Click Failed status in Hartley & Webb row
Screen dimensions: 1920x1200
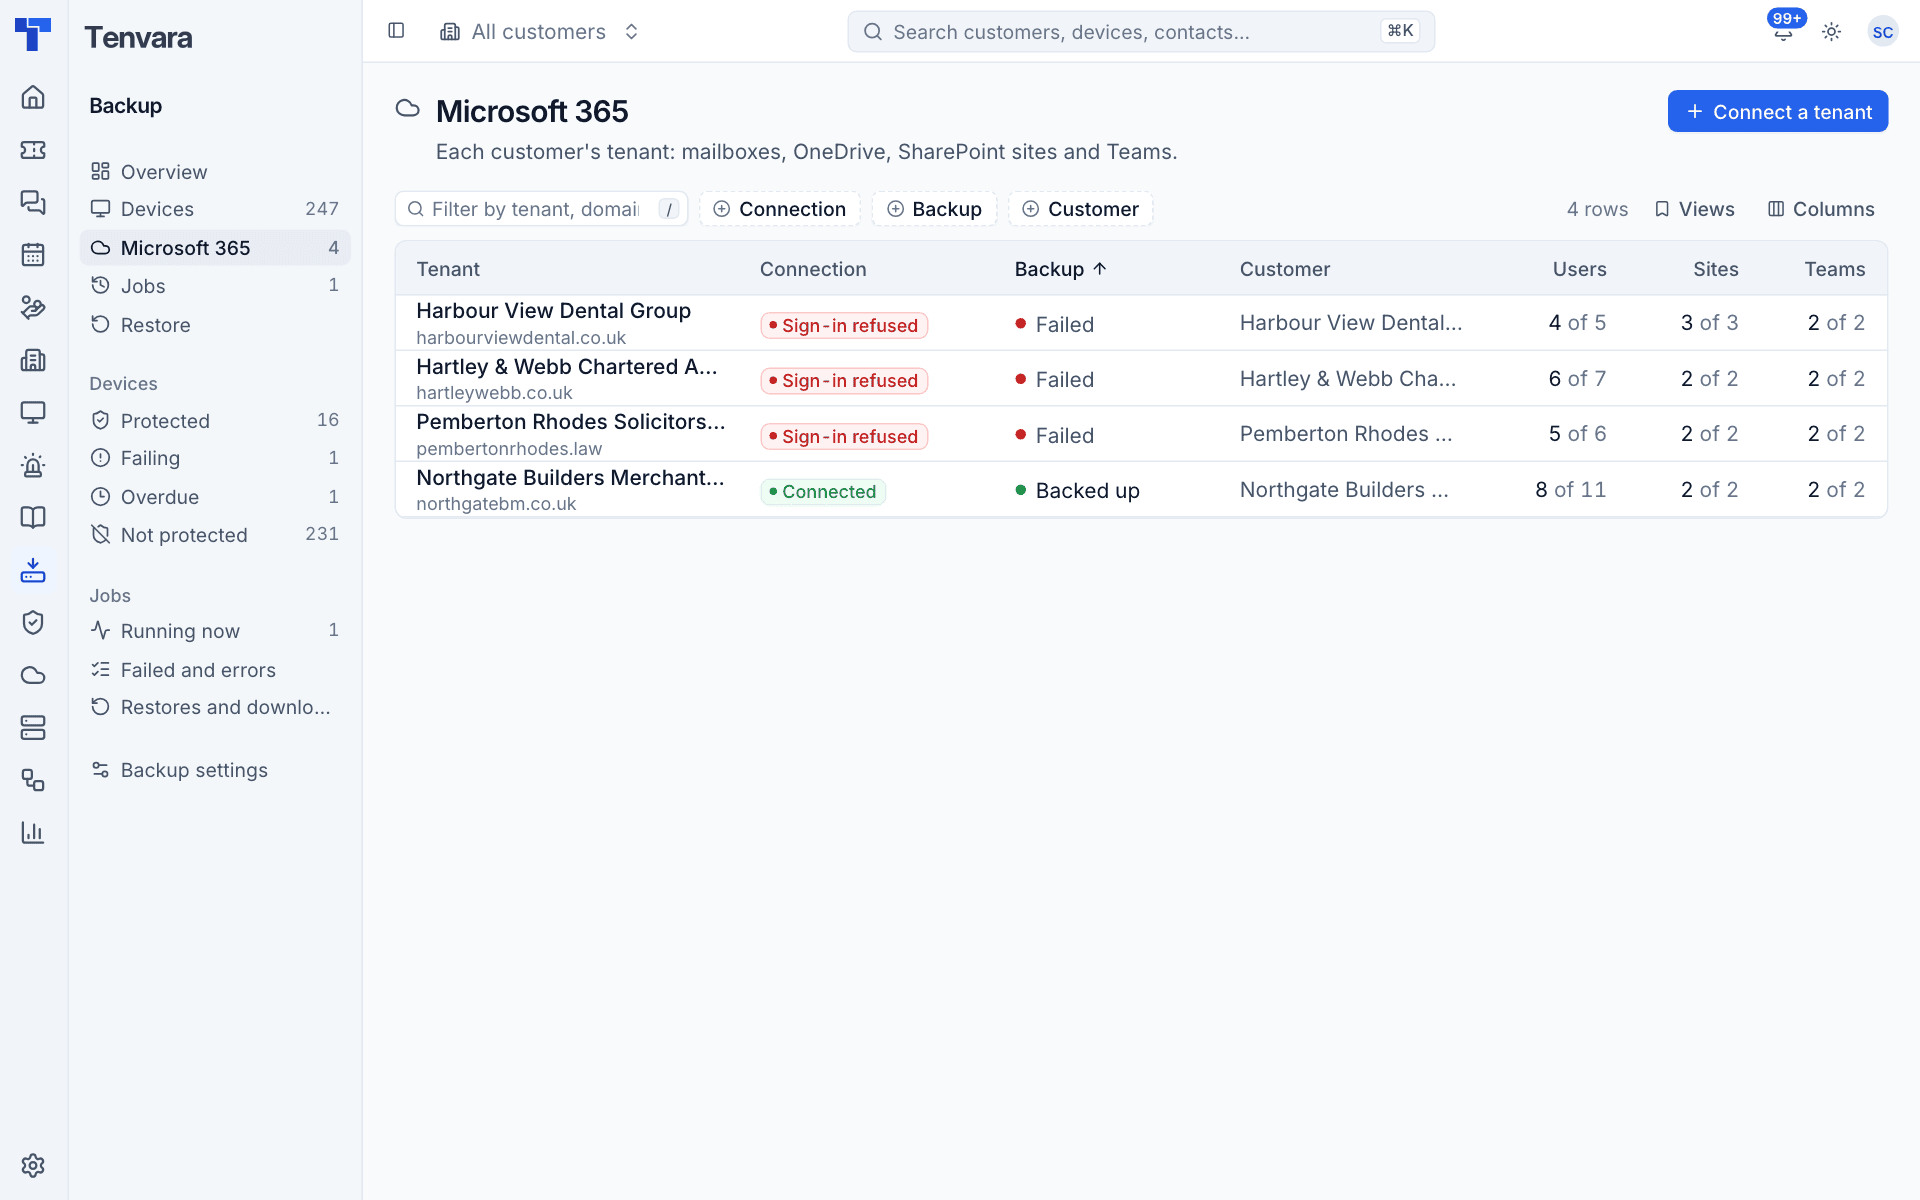click(1054, 380)
